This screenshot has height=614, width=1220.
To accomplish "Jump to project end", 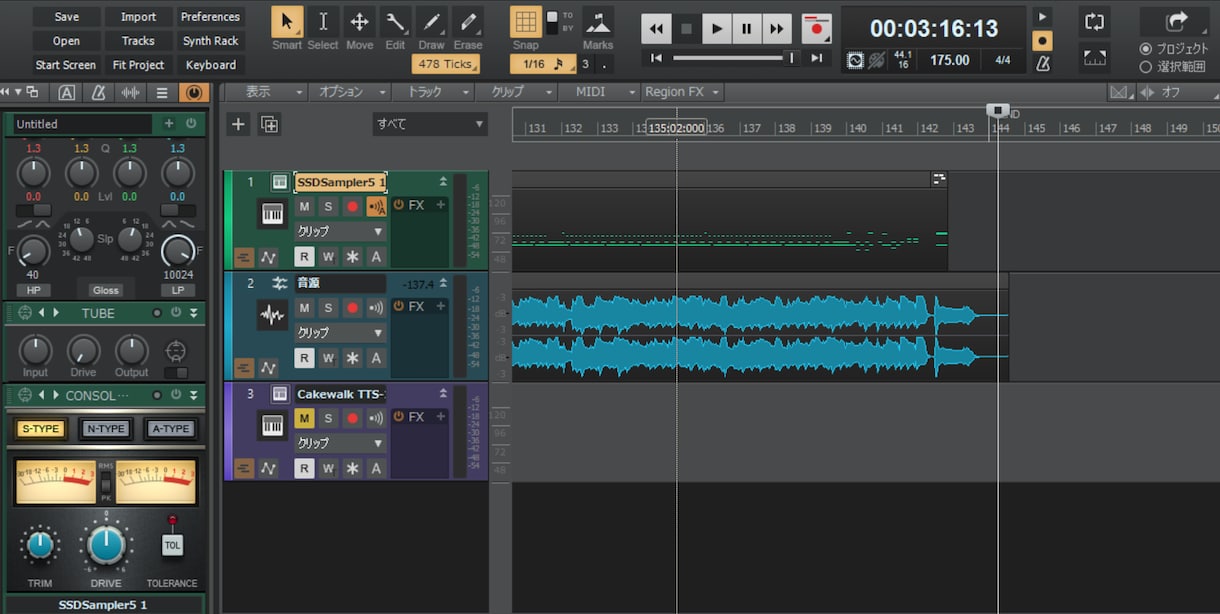I will point(816,58).
